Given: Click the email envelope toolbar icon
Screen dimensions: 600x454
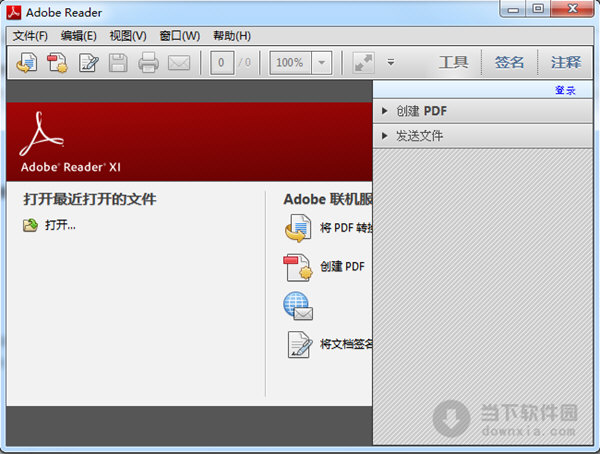Looking at the screenshot, I should pyautogui.click(x=179, y=63).
